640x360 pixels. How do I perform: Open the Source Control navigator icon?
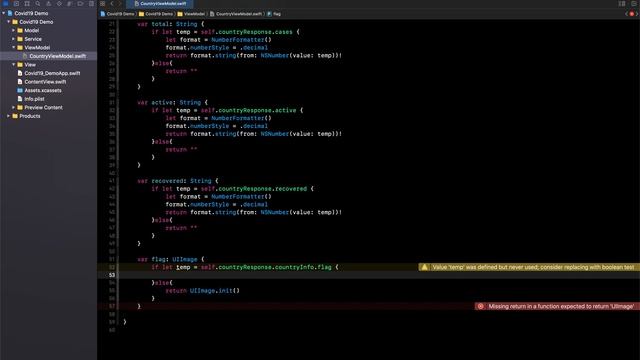point(16,3)
